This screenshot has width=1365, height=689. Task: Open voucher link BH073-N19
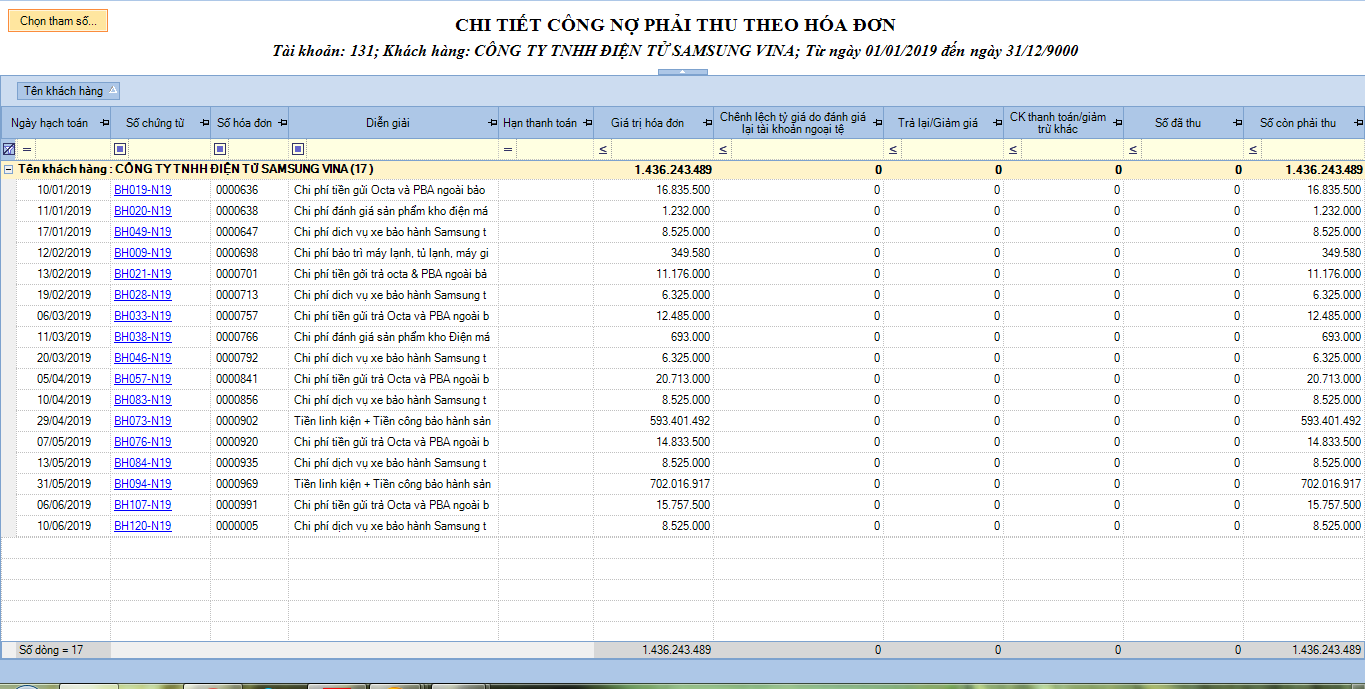coord(142,421)
